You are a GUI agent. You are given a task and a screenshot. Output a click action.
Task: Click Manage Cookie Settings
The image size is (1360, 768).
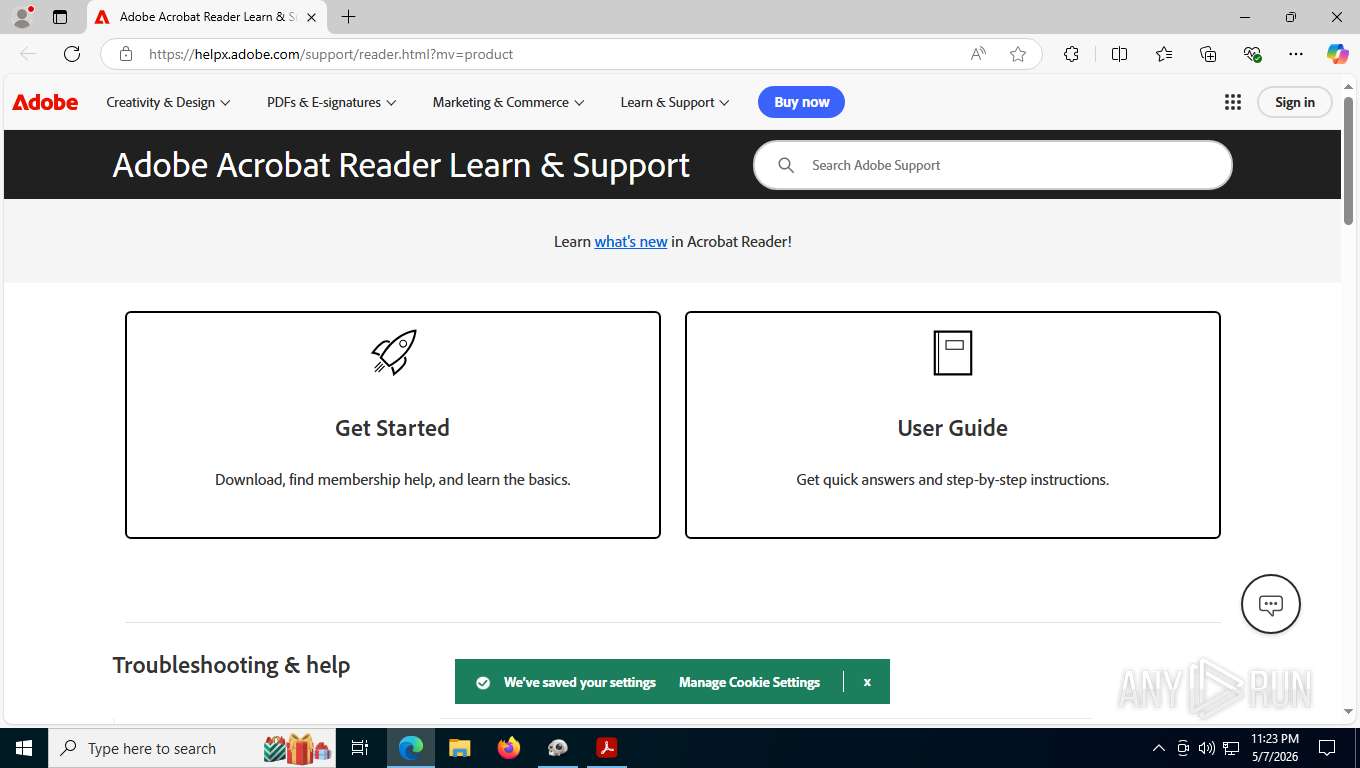click(749, 682)
